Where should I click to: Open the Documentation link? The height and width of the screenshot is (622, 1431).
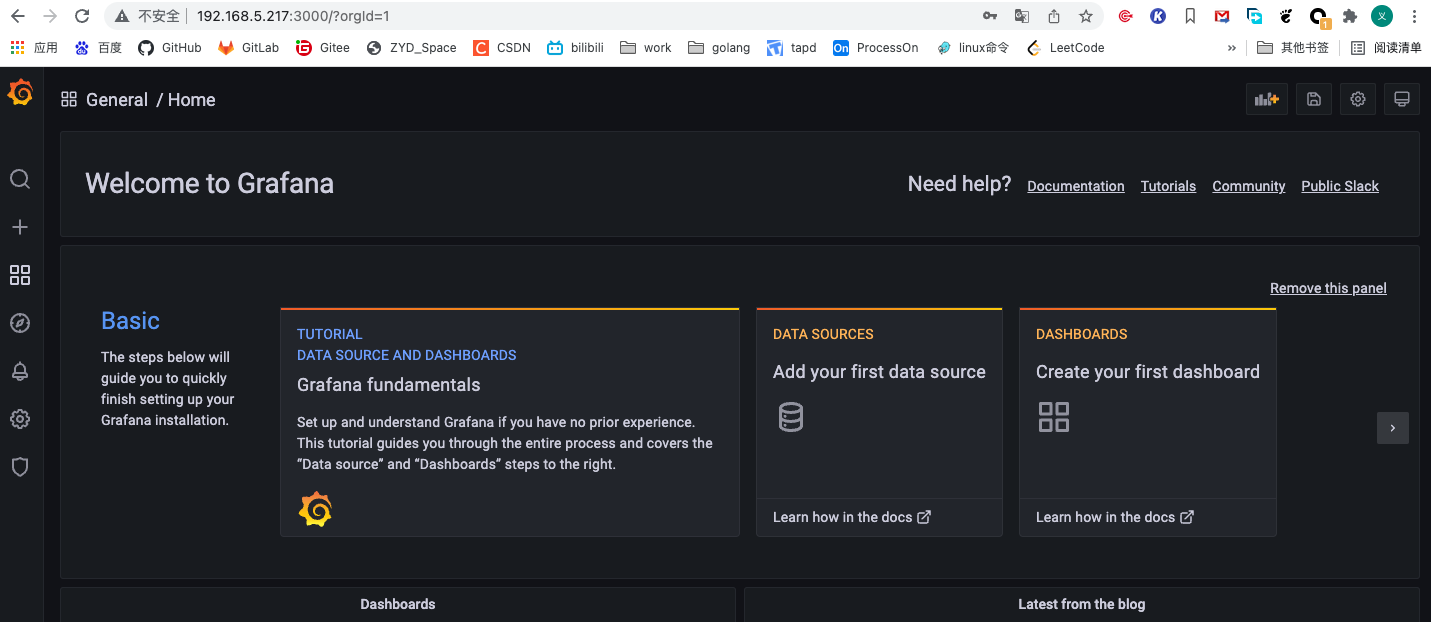(1076, 186)
